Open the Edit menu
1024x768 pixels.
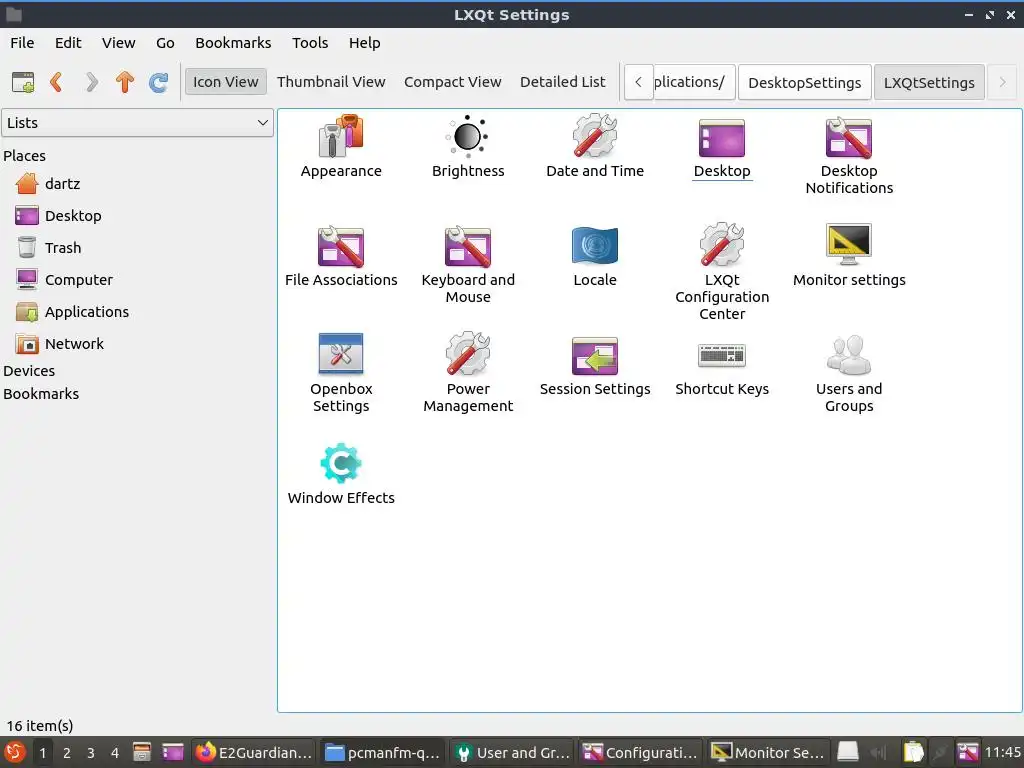(68, 43)
